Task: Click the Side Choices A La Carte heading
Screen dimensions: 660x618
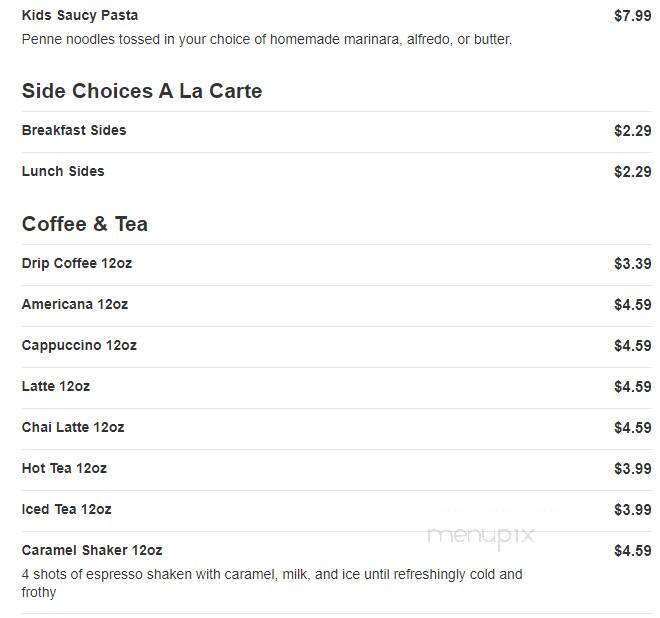Action: tap(142, 91)
